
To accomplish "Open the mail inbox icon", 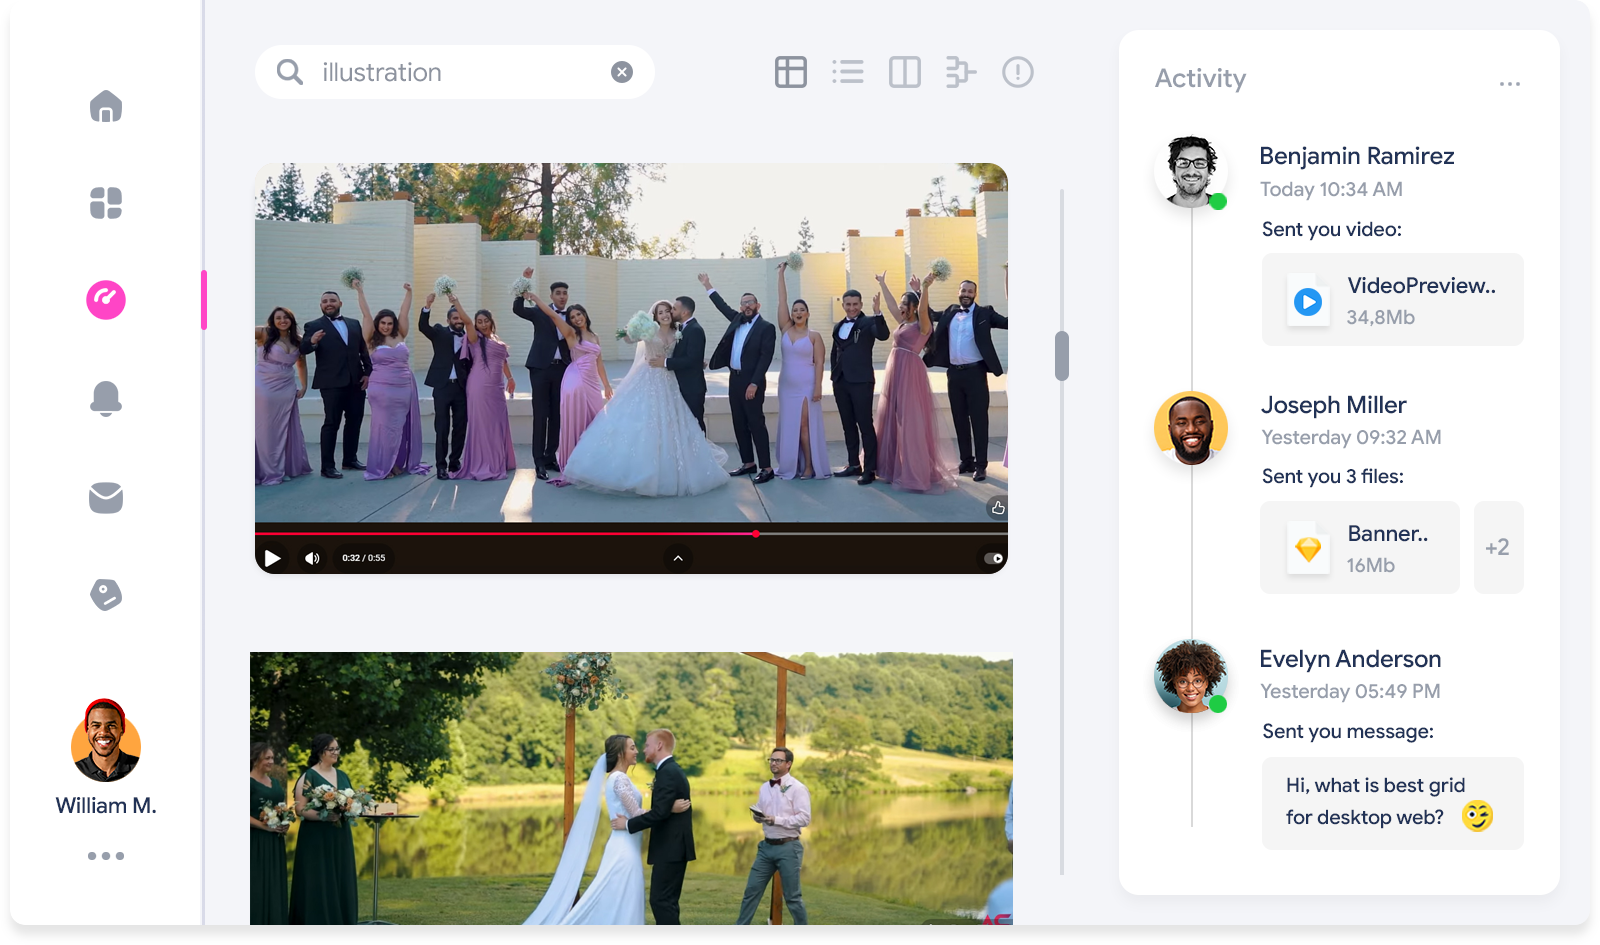I will point(106,497).
